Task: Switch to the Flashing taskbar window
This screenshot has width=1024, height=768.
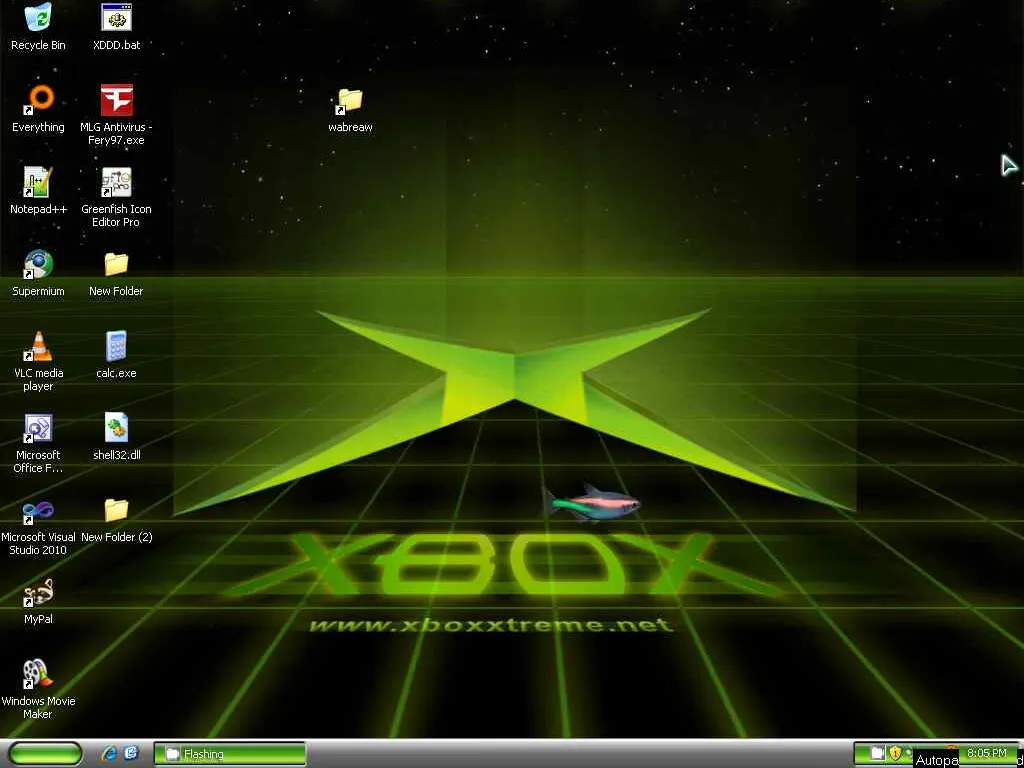Action: click(230, 754)
